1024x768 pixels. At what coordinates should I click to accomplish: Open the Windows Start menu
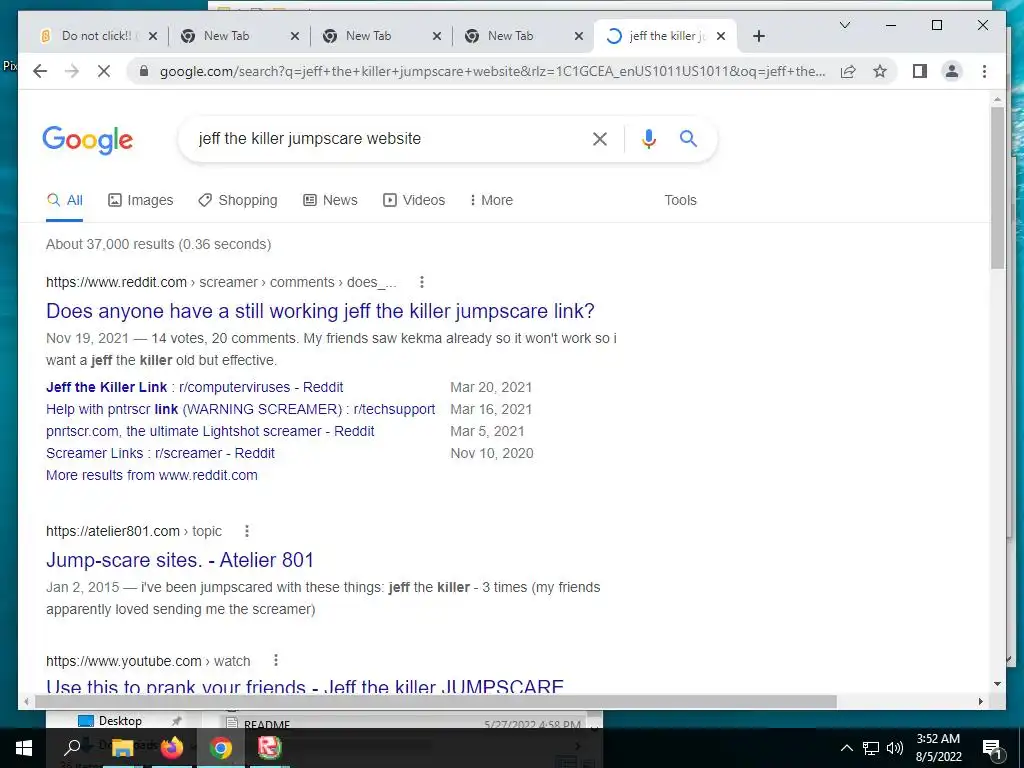point(24,748)
